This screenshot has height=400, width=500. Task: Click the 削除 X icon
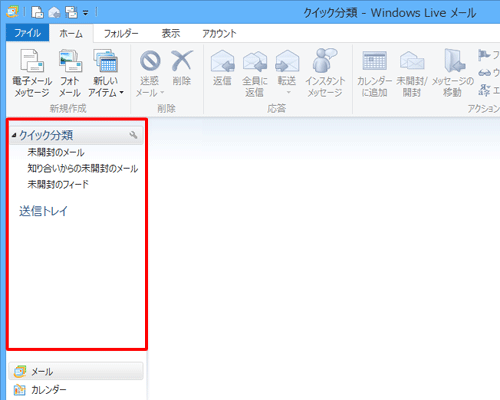(182, 61)
